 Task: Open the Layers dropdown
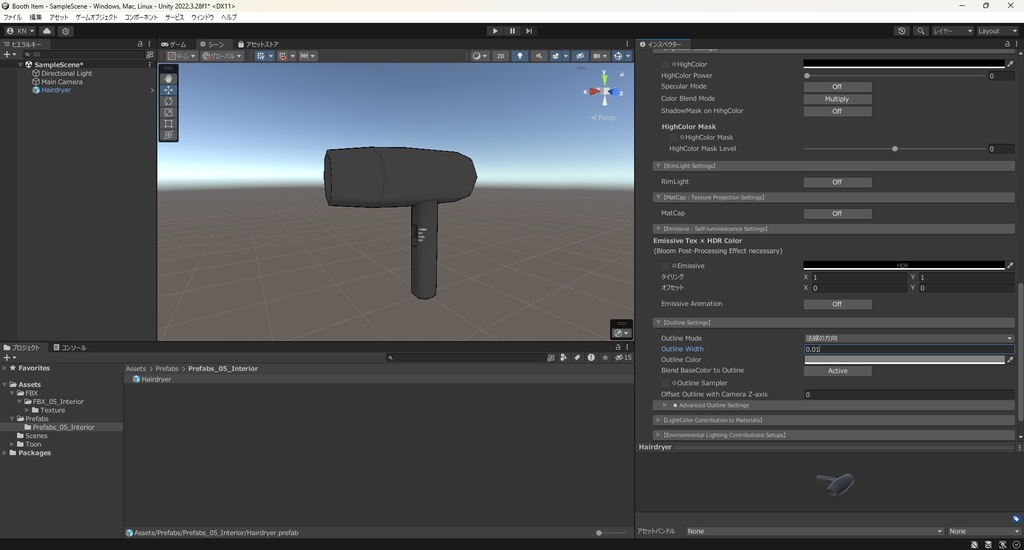(x=953, y=31)
